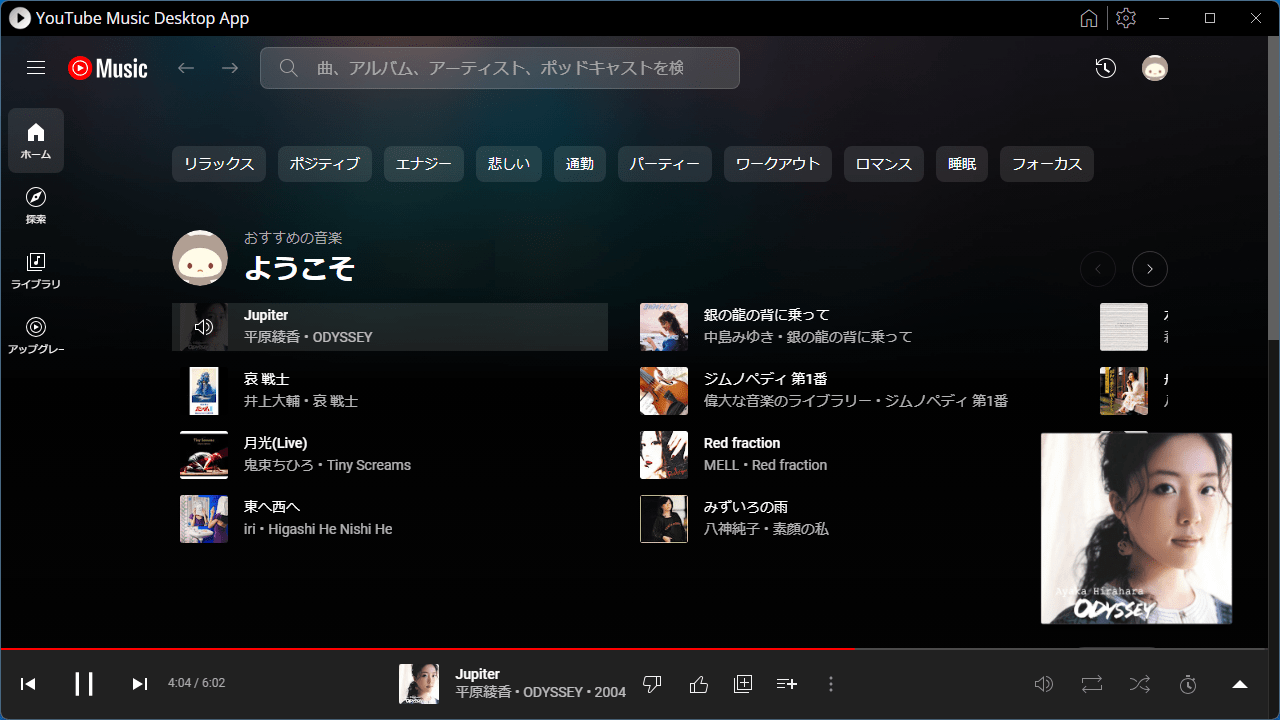This screenshot has height=720, width=1280.
Task: Dislike Jupiter with thumbs down
Action: coord(652,684)
